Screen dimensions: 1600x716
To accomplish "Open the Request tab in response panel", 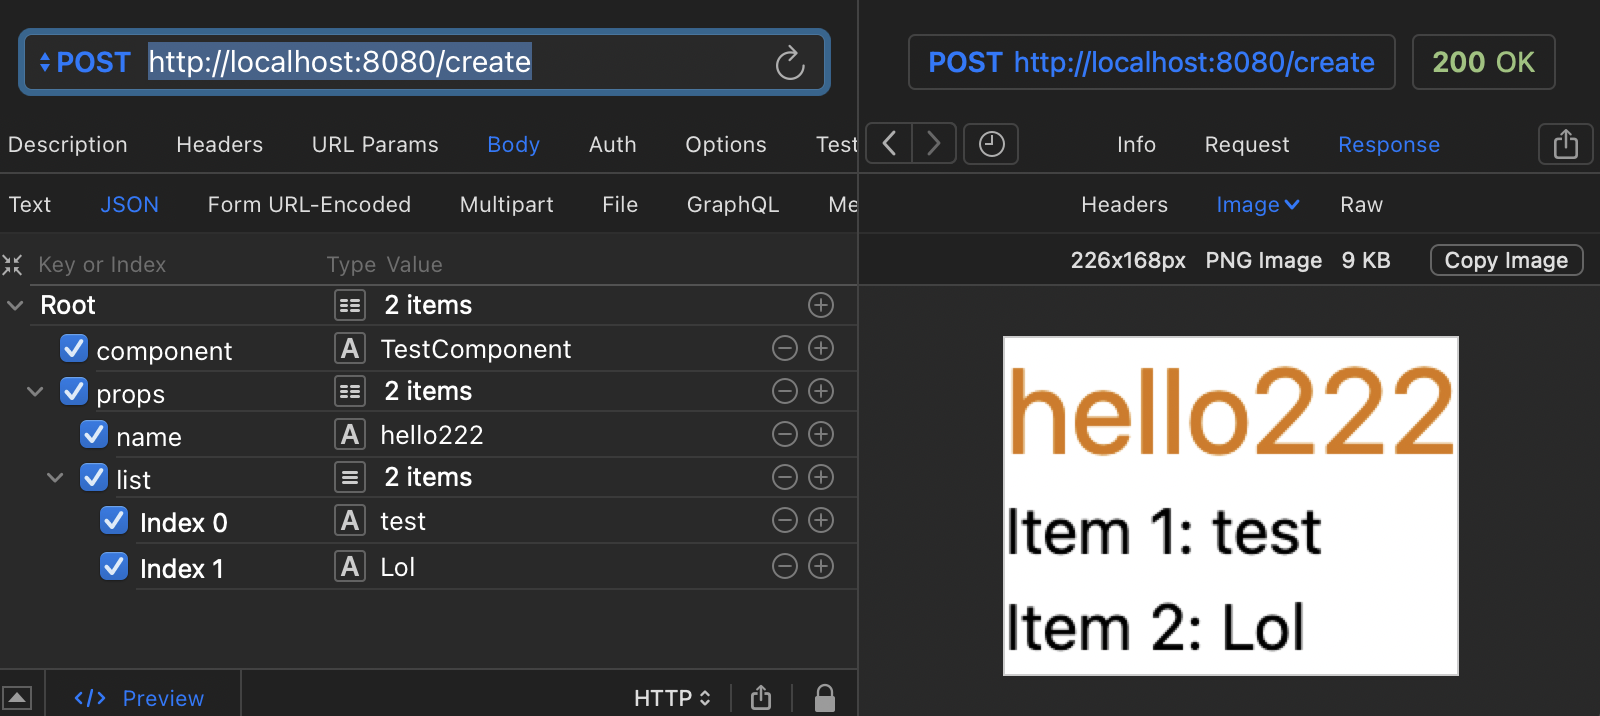I will click(1247, 144).
